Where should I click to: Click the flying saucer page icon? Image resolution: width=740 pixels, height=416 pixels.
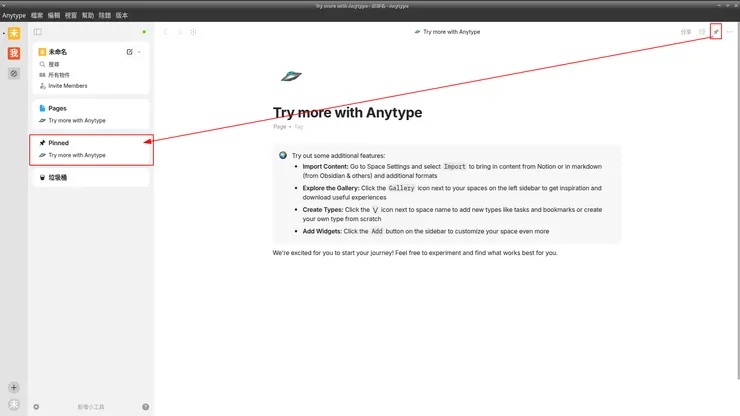tap(291, 76)
